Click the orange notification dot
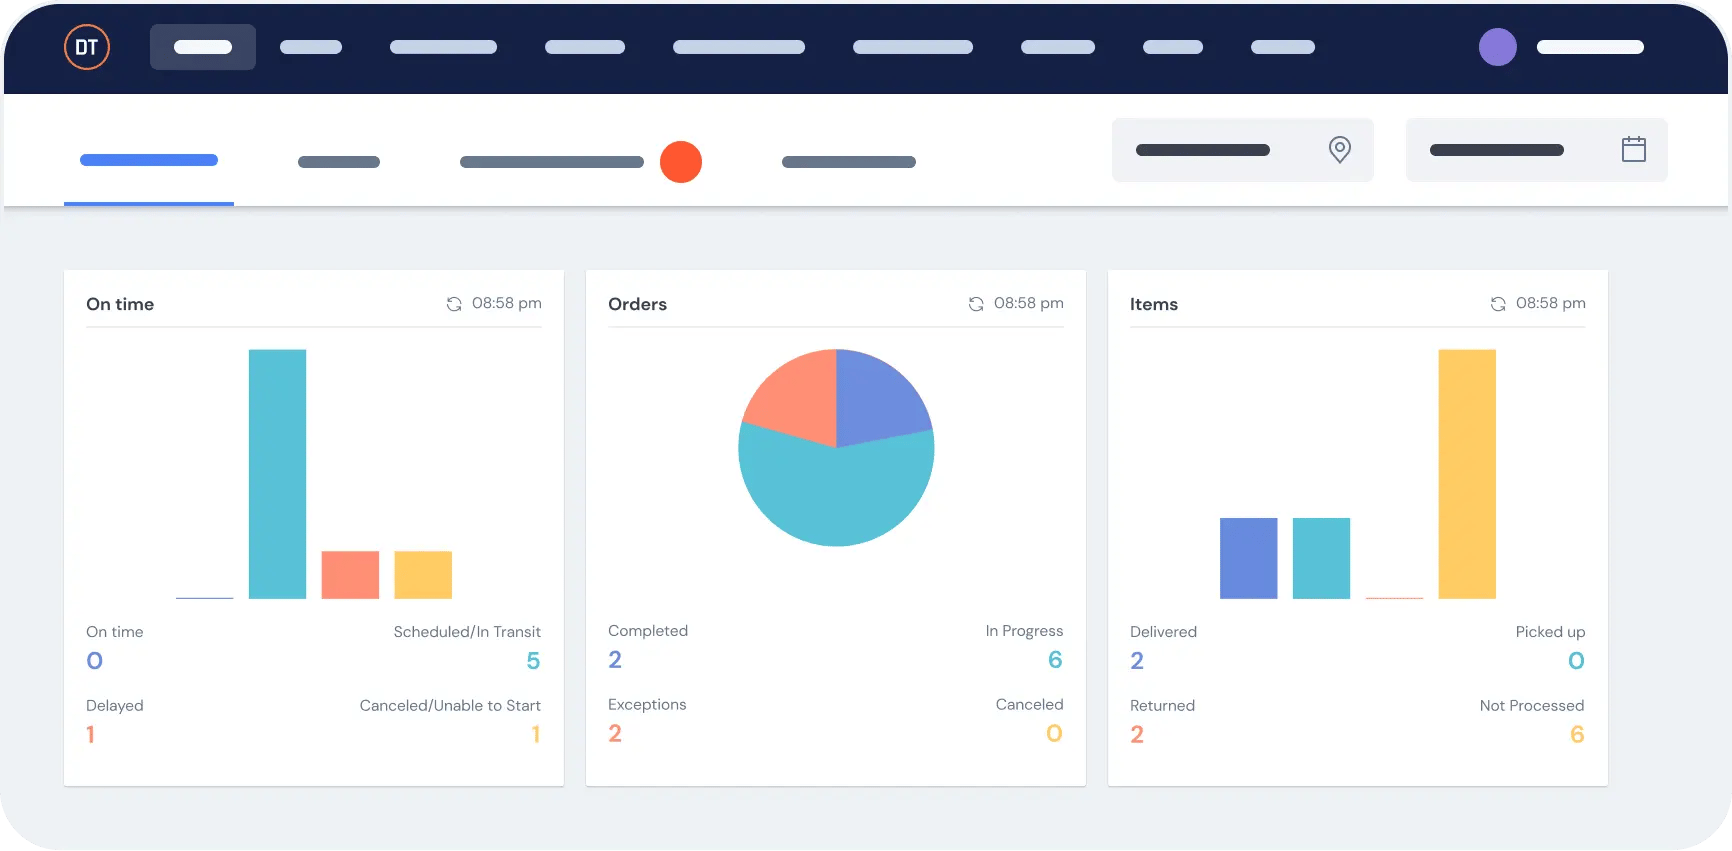 click(x=681, y=162)
